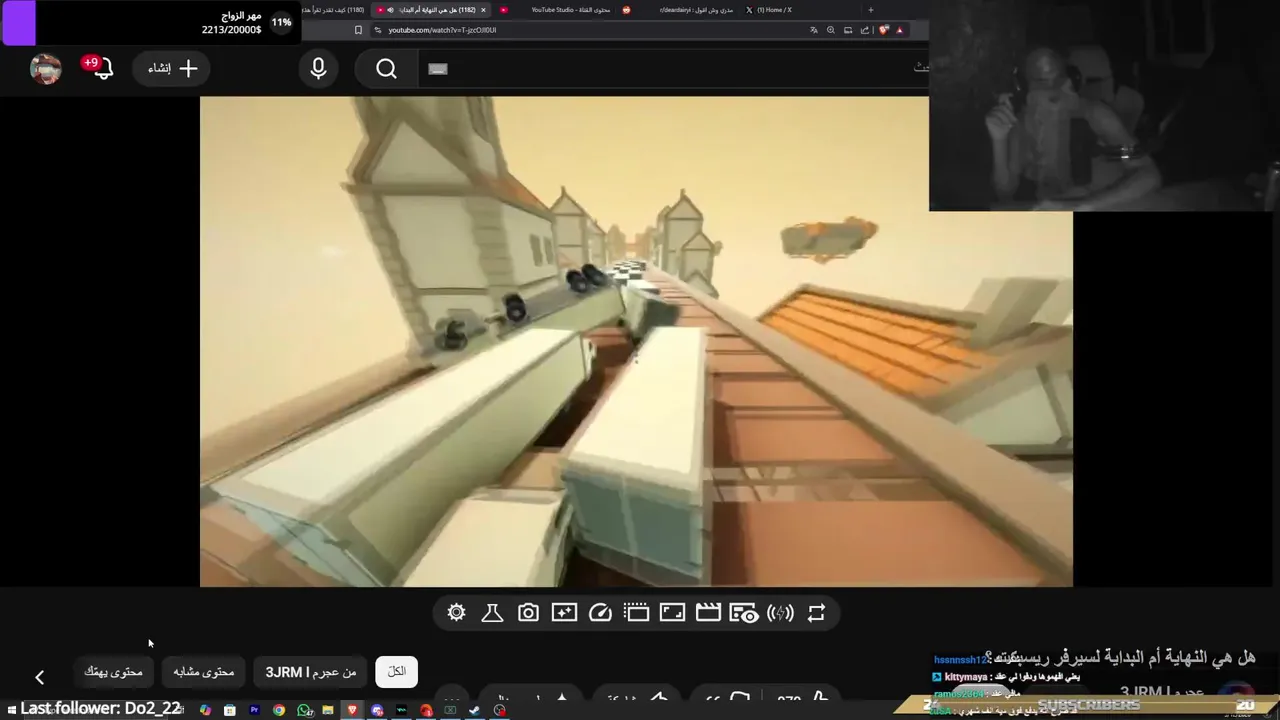Viewport: 1280px width, 720px height.
Task: Open Microsoft Store from the taskbar
Action: [230, 710]
